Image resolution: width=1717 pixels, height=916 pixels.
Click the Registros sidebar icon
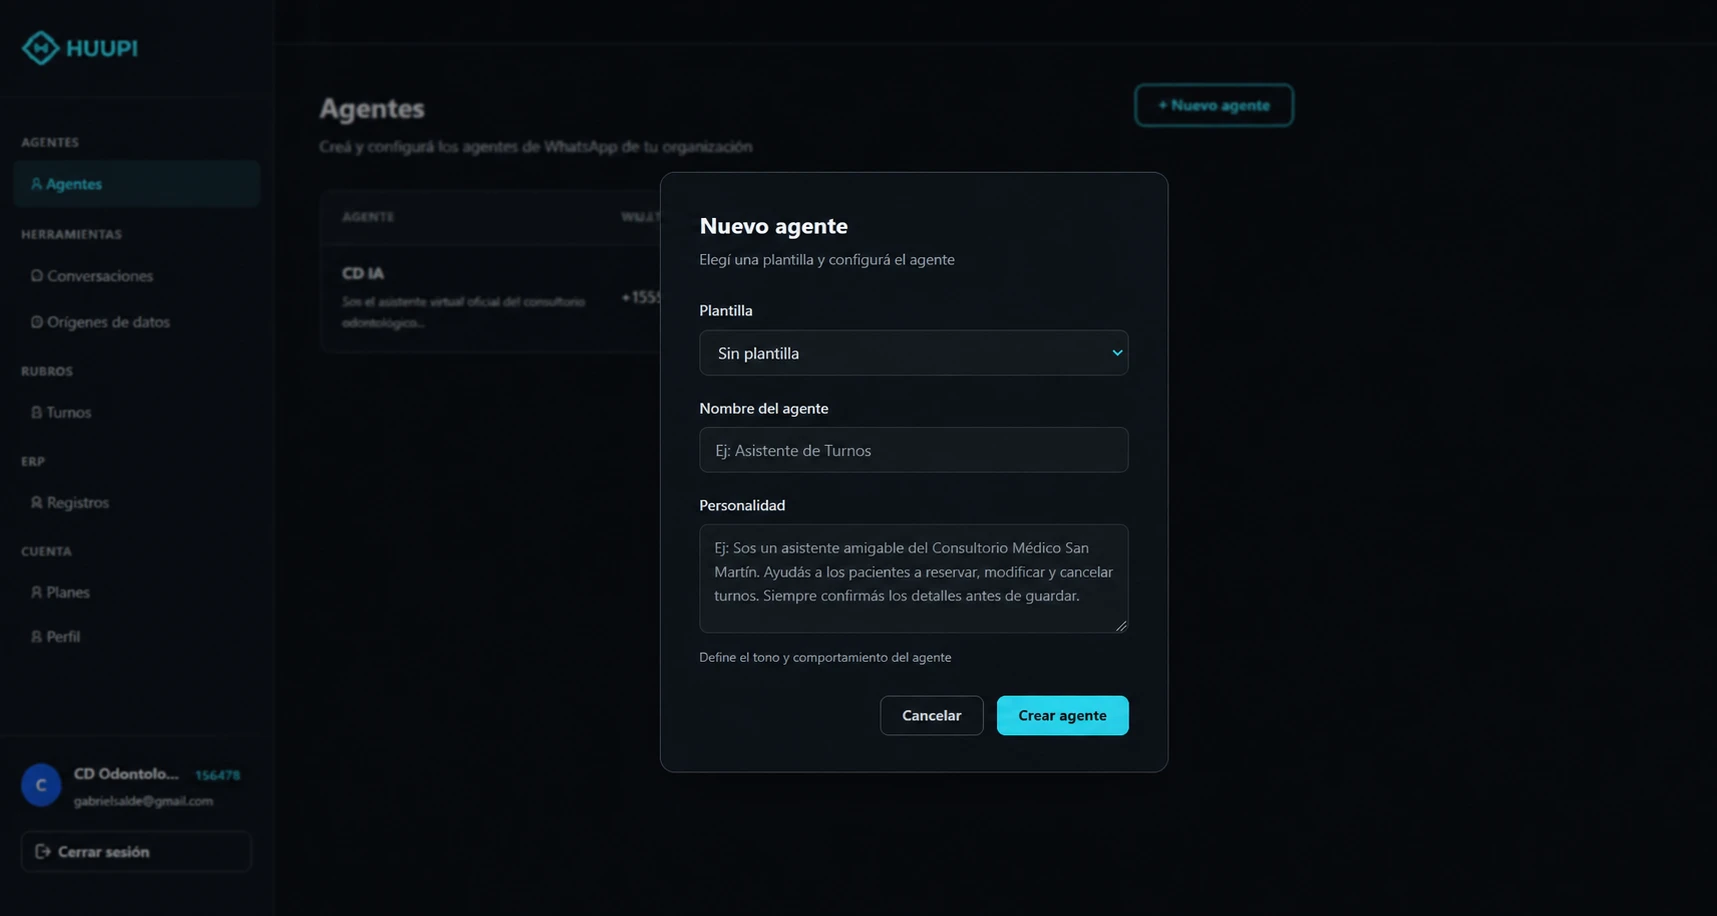(36, 502)
